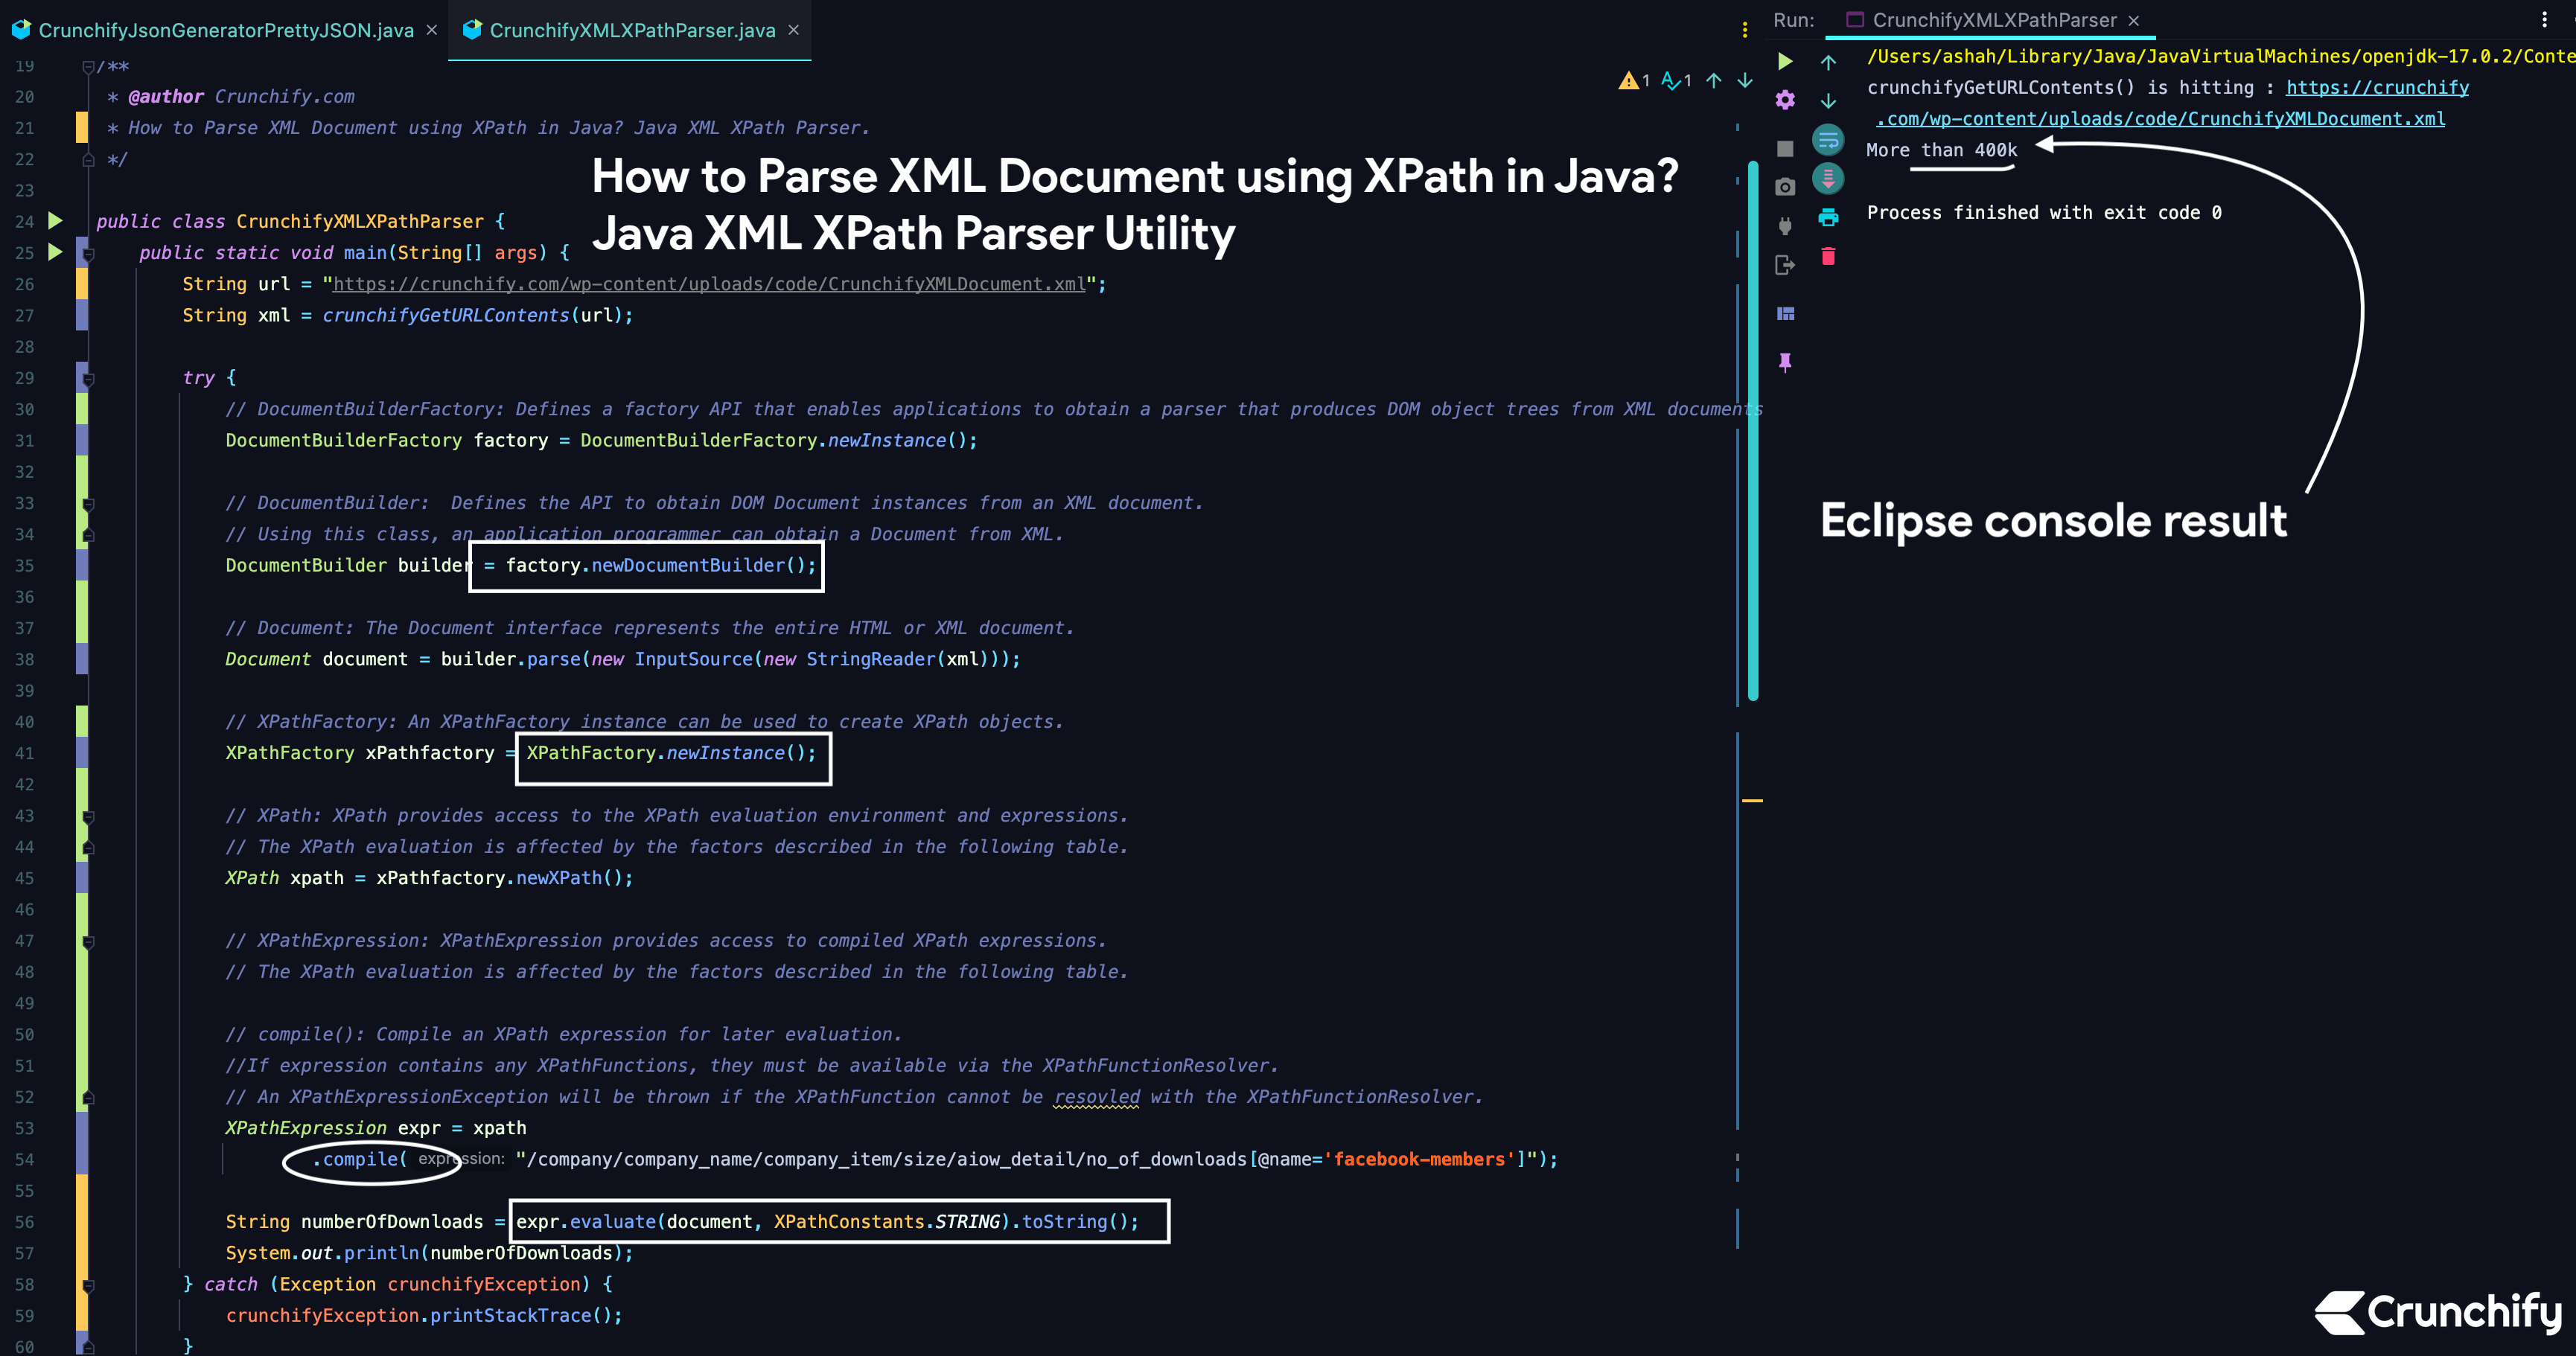This screenshot has height=1356, width=2576.
Task: Rerun the CrunchifyXMLXPathParser program
Action: (1786, 62)
